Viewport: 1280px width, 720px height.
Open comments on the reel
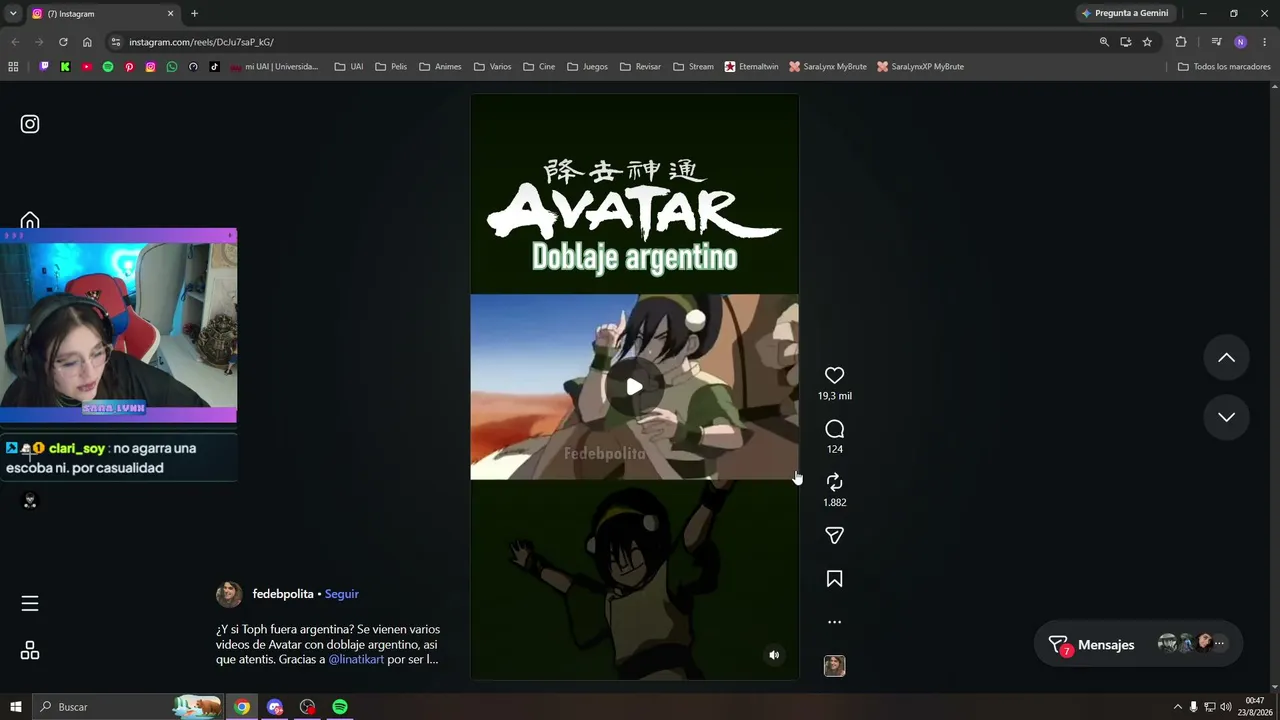[x=834, y=429]
